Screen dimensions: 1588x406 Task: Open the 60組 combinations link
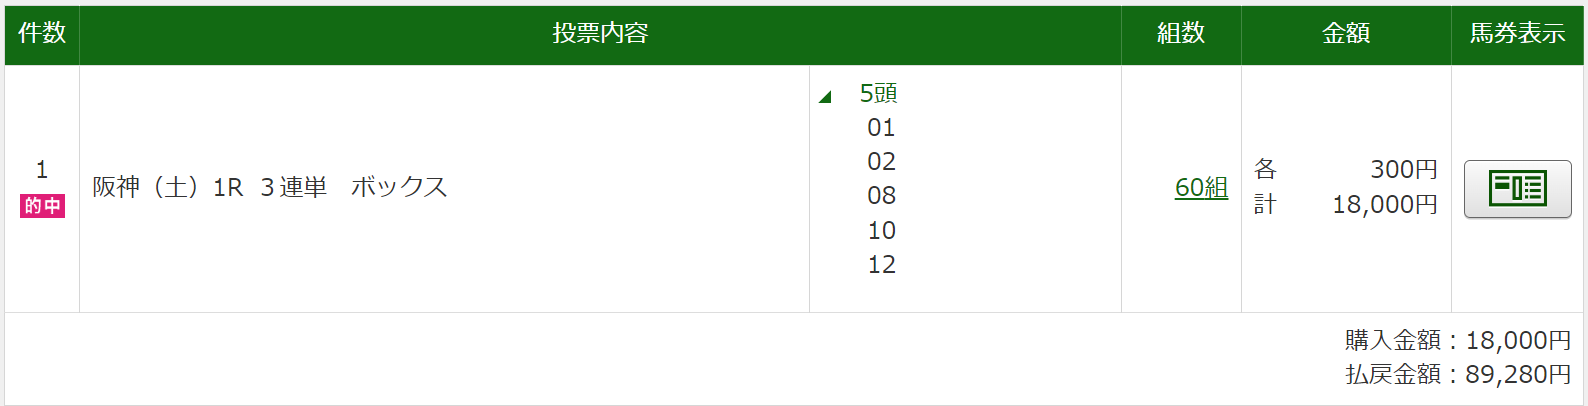(x=1201, y=187)
